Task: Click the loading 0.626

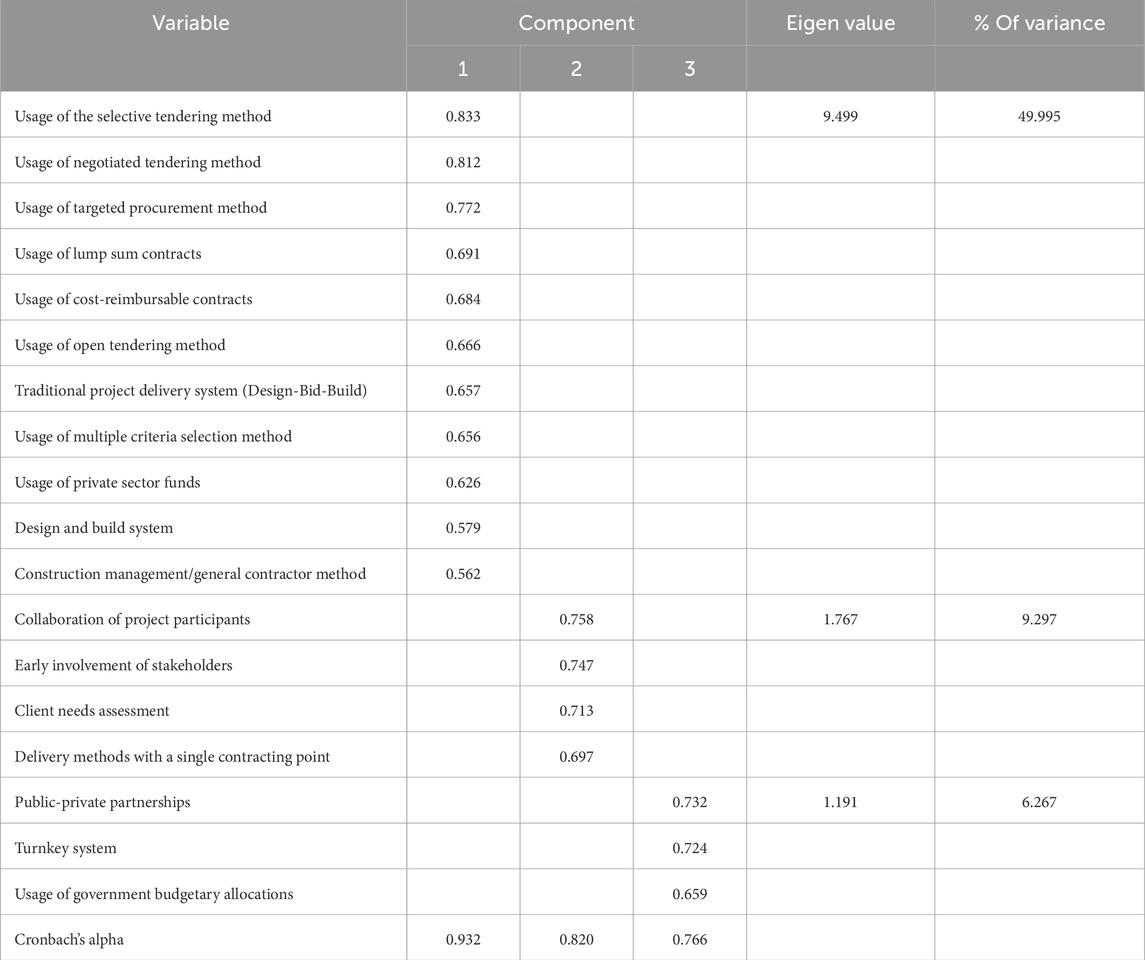Action: (463, 483)
